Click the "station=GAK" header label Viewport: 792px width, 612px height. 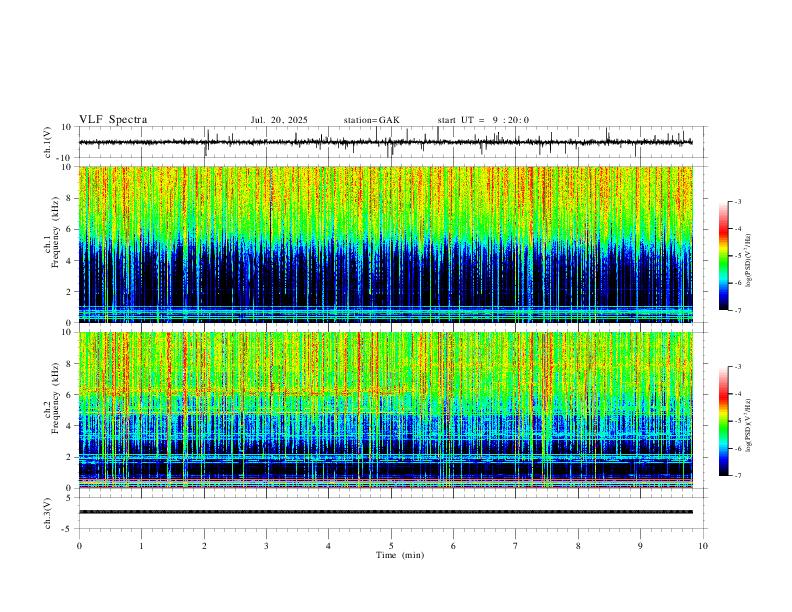pos(371,120)
